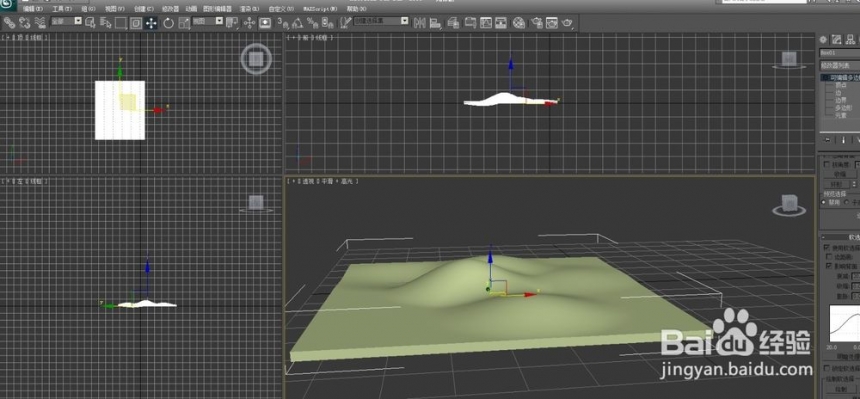Open the Select by Name list icon

105,23
